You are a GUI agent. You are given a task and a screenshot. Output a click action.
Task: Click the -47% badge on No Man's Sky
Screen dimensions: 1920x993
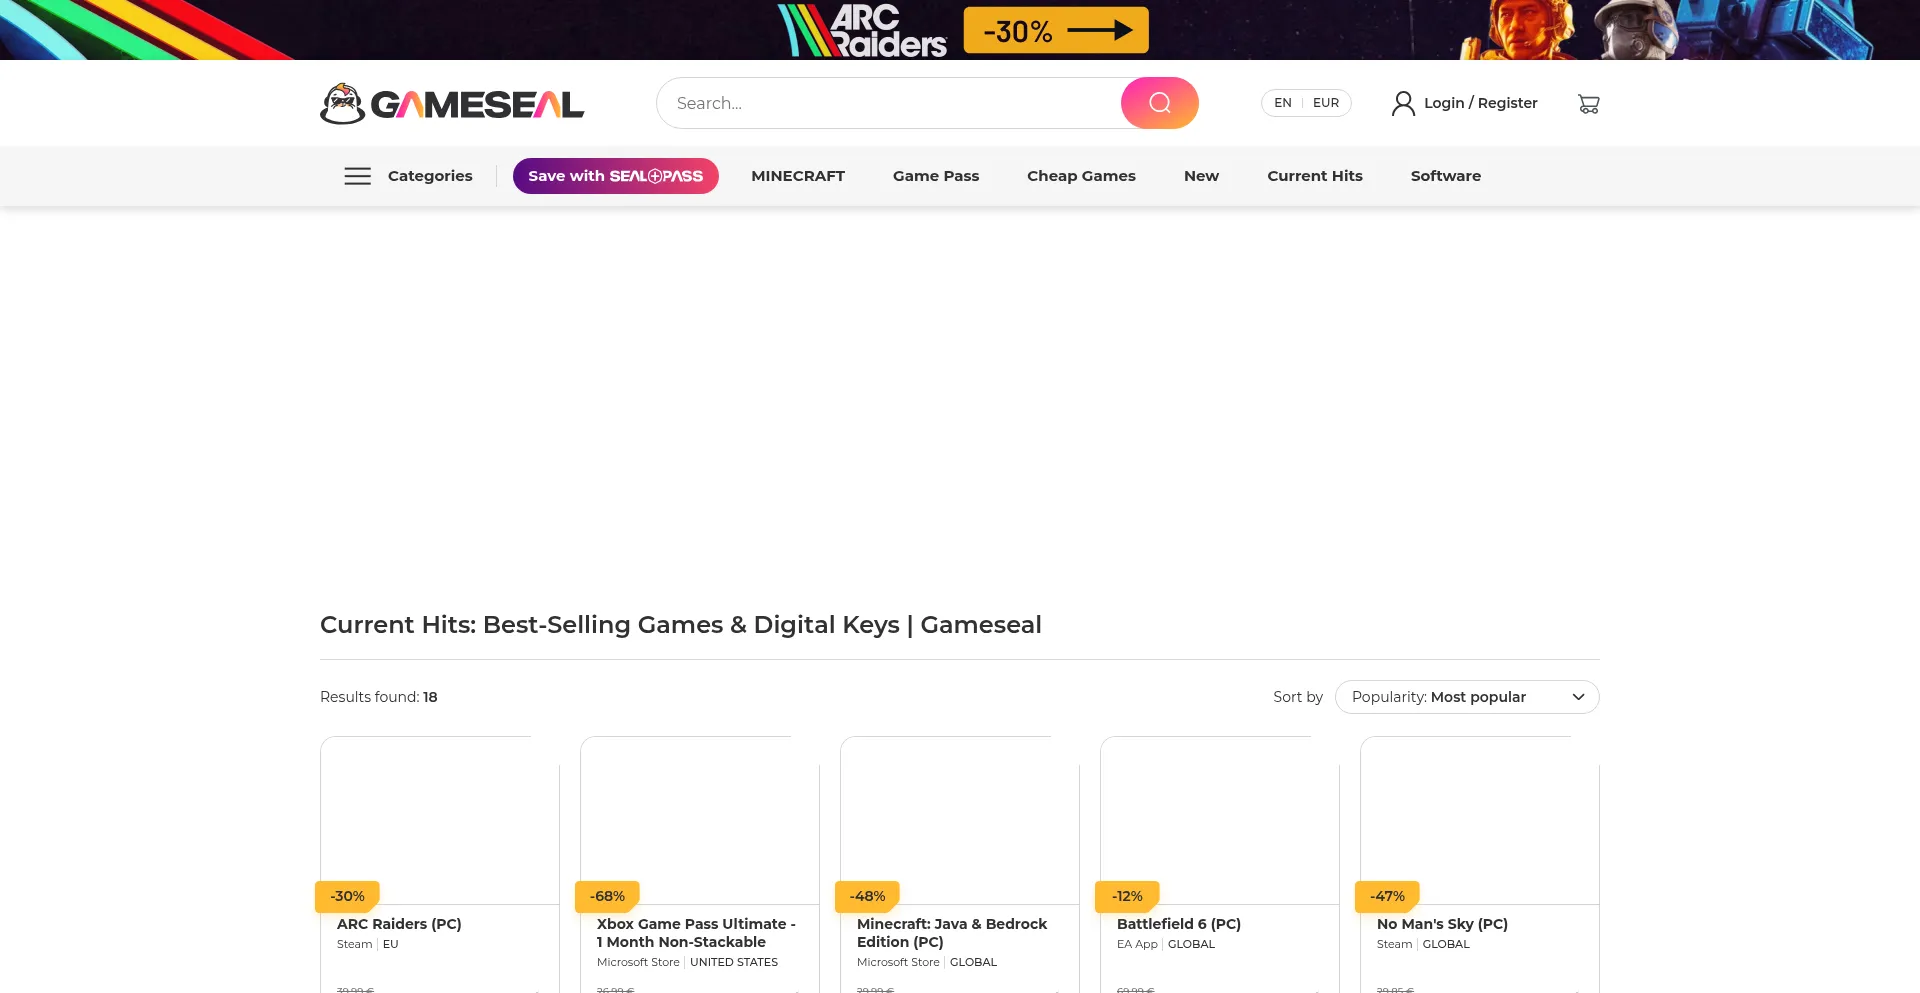1387,896
